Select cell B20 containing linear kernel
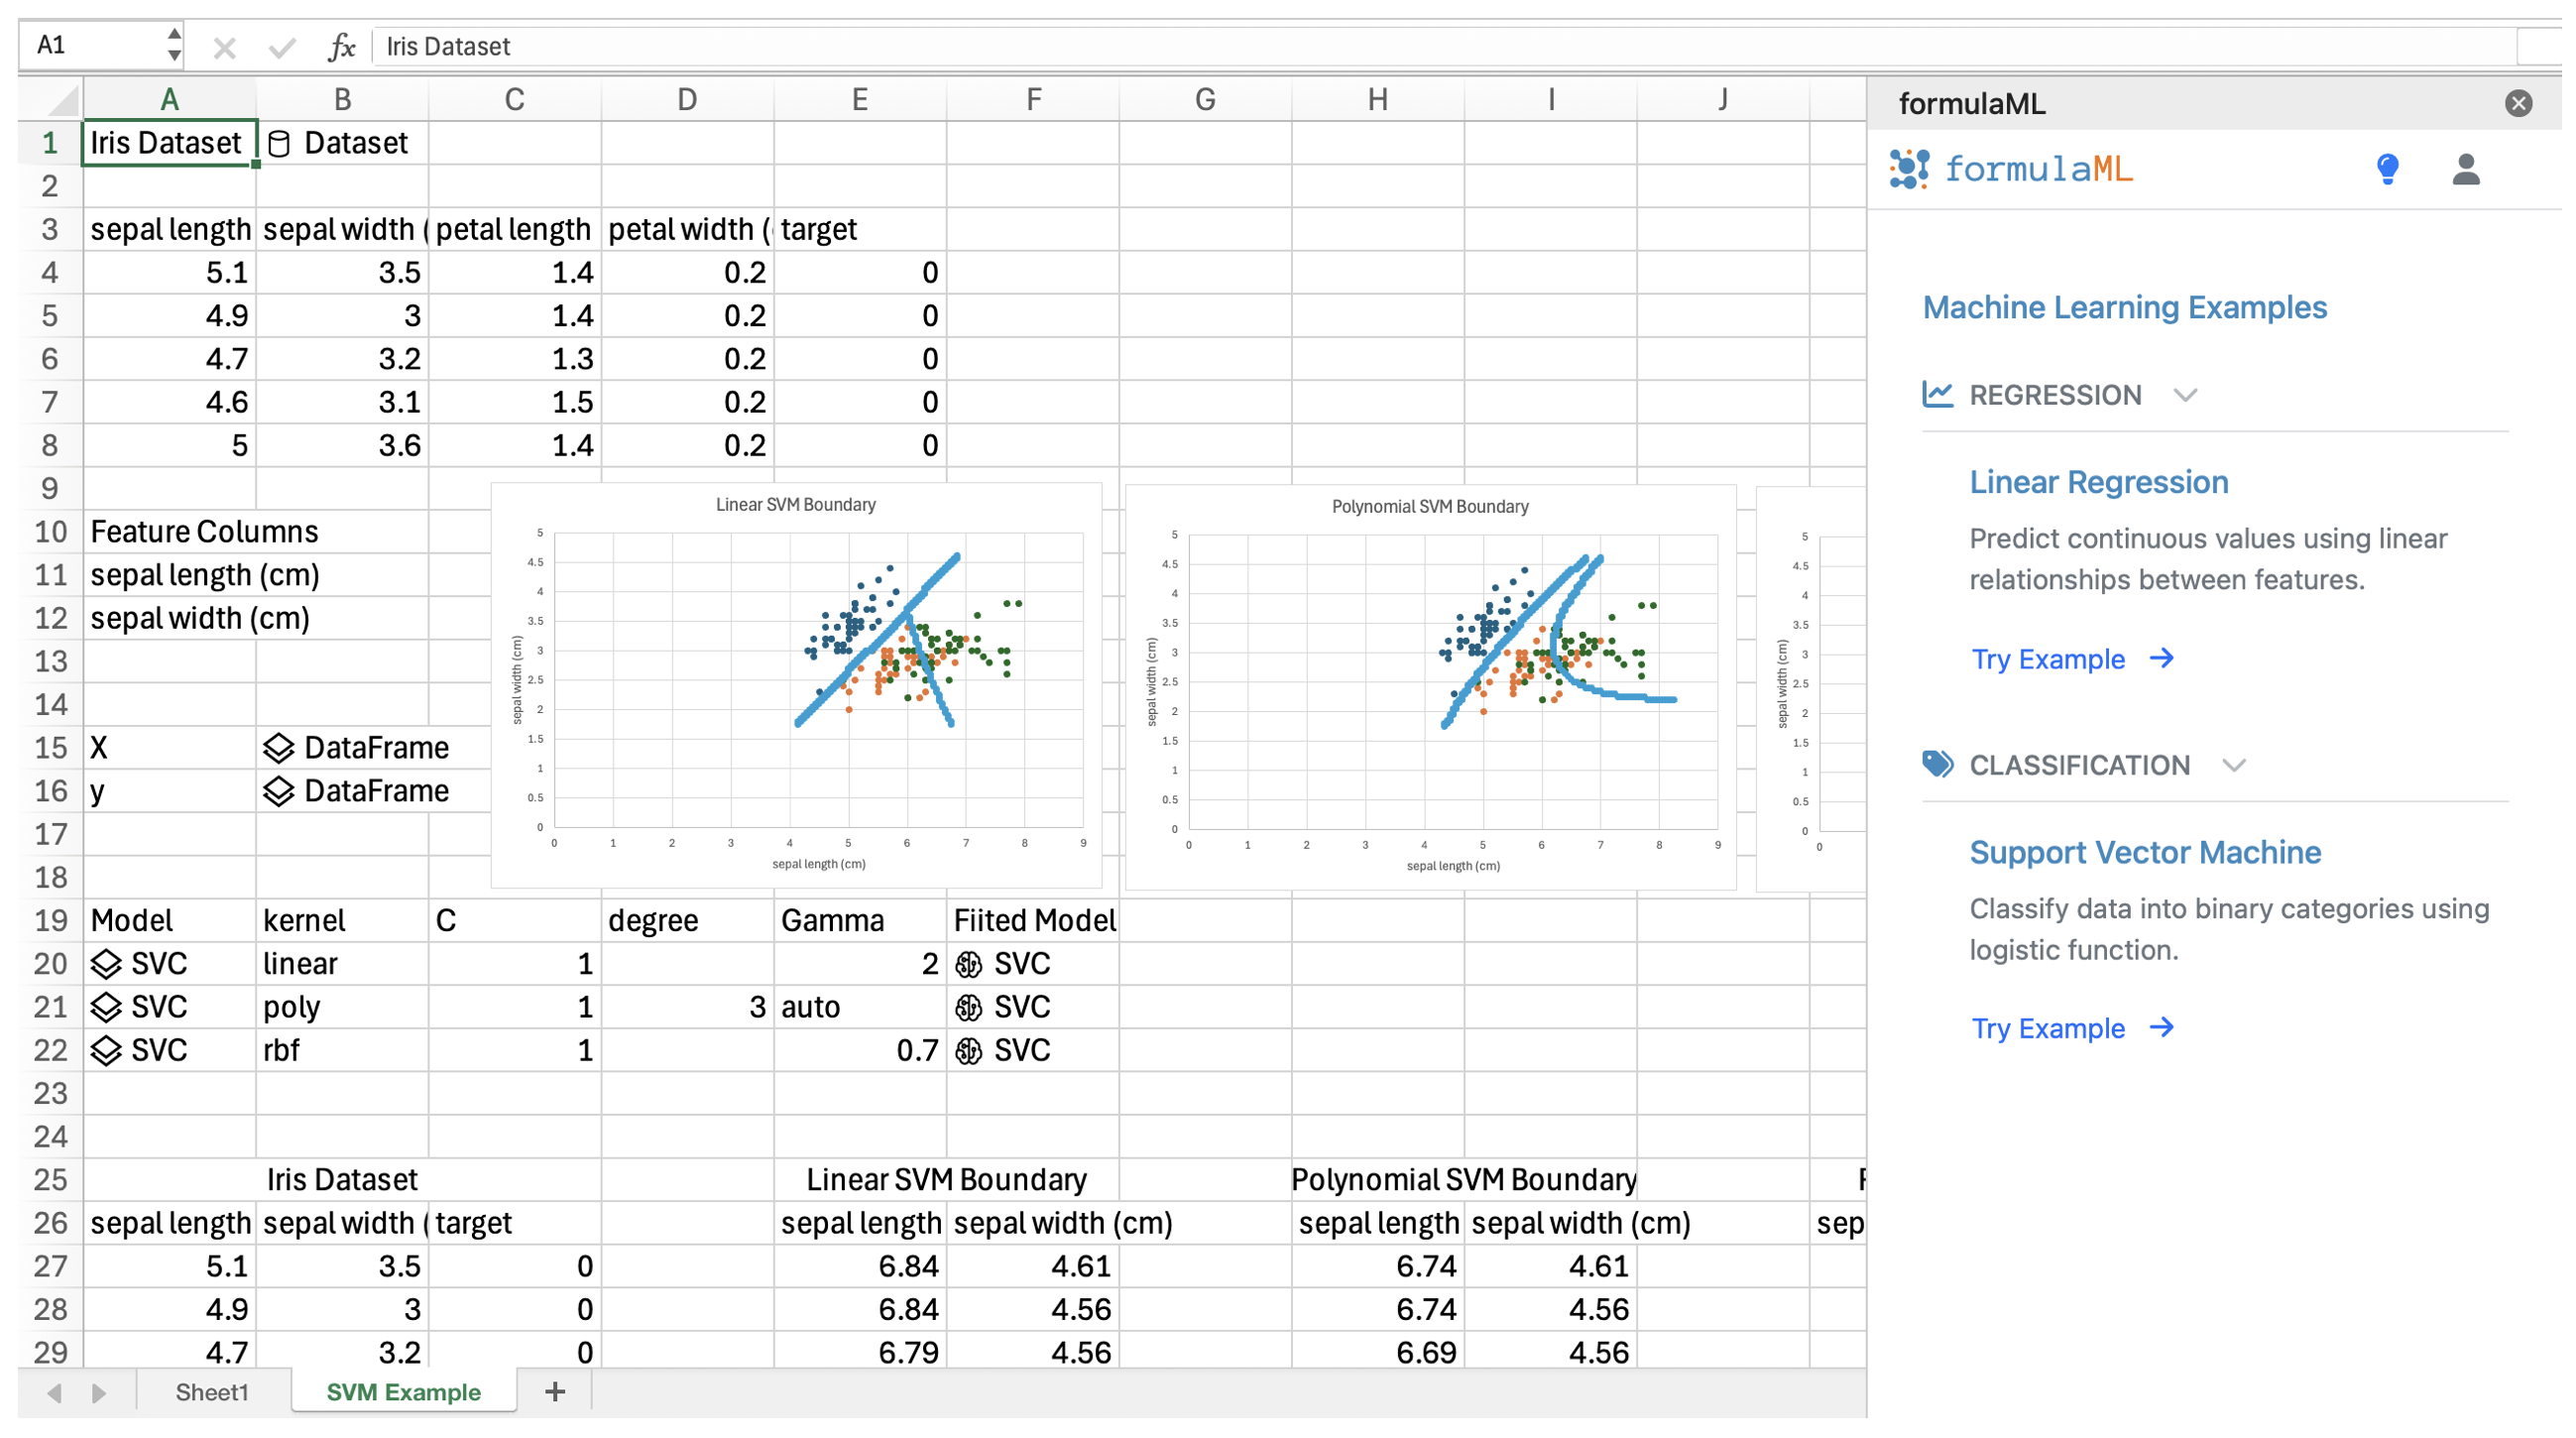 coord(341,963)
